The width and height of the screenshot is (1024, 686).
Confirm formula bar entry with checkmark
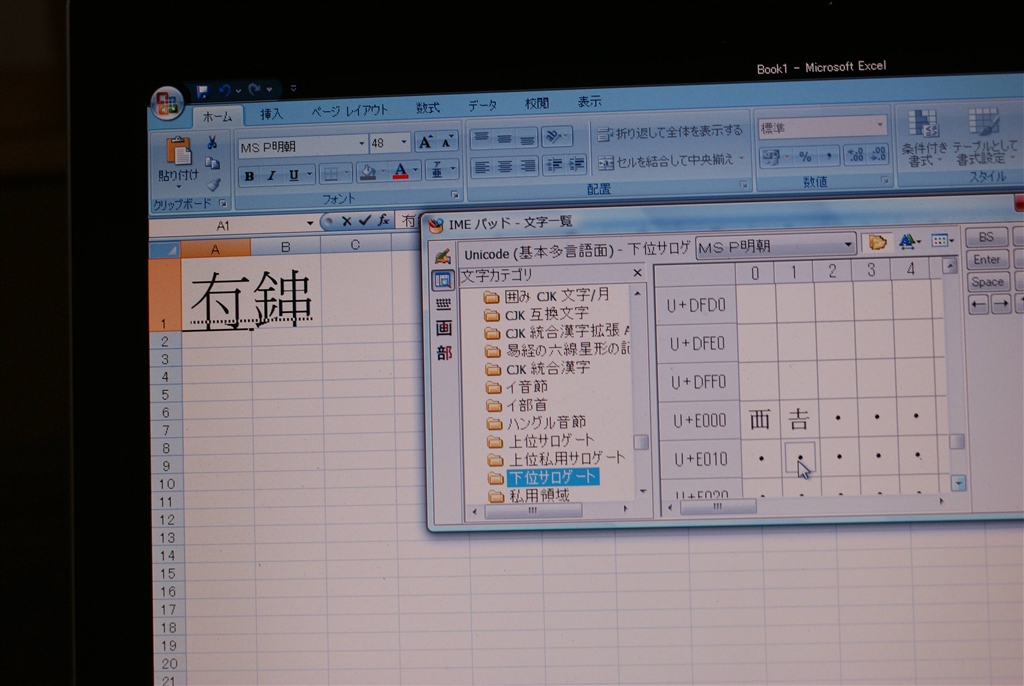(x=364, y=221)
